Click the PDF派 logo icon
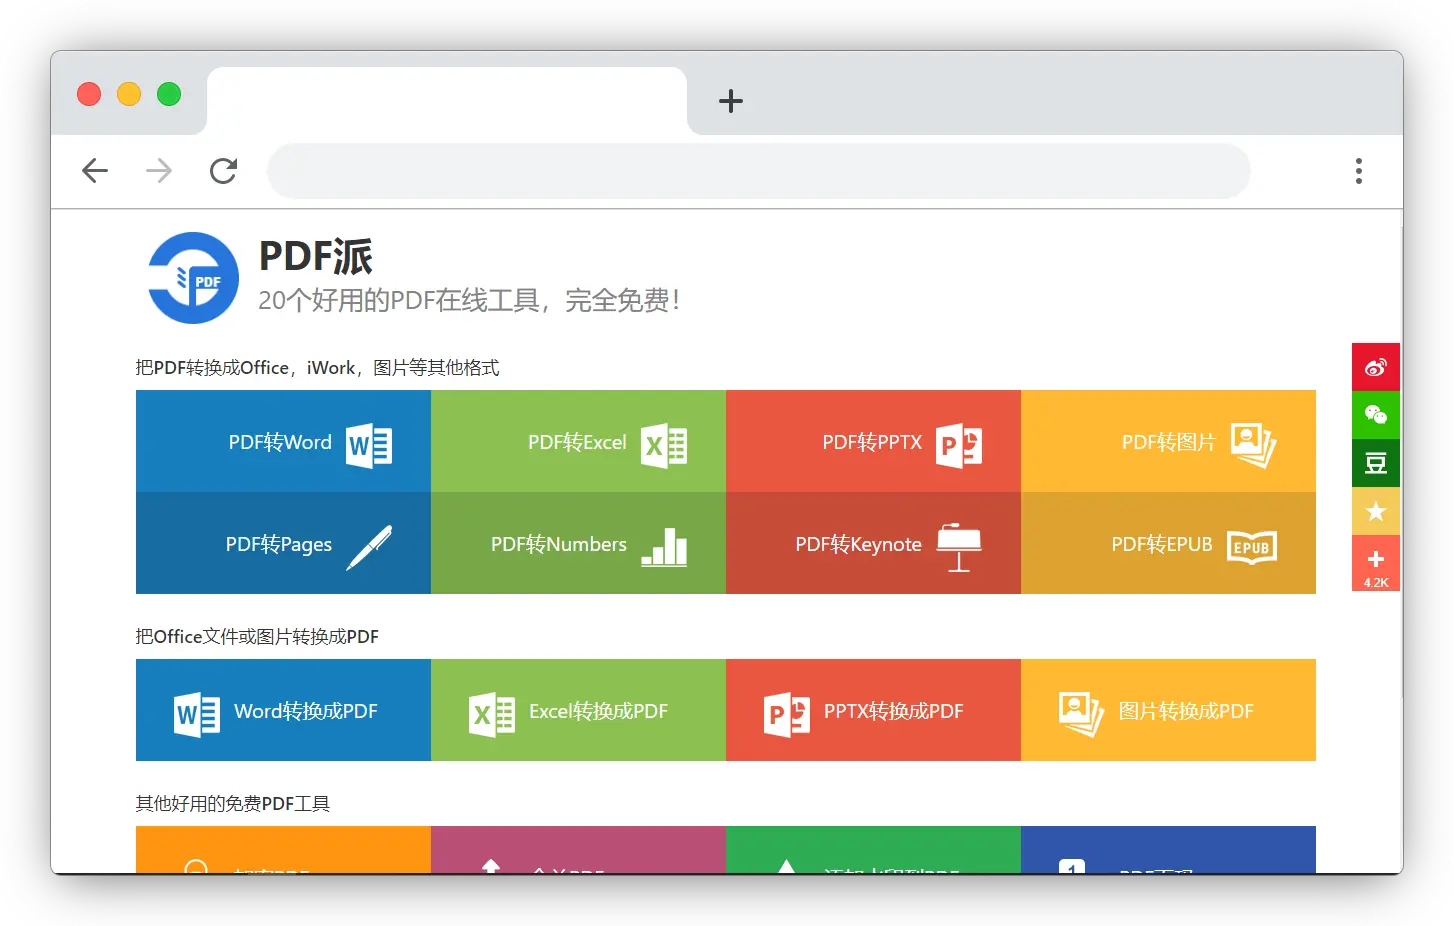Viewport: 1454px width, 926px height. tap(193, 278)
